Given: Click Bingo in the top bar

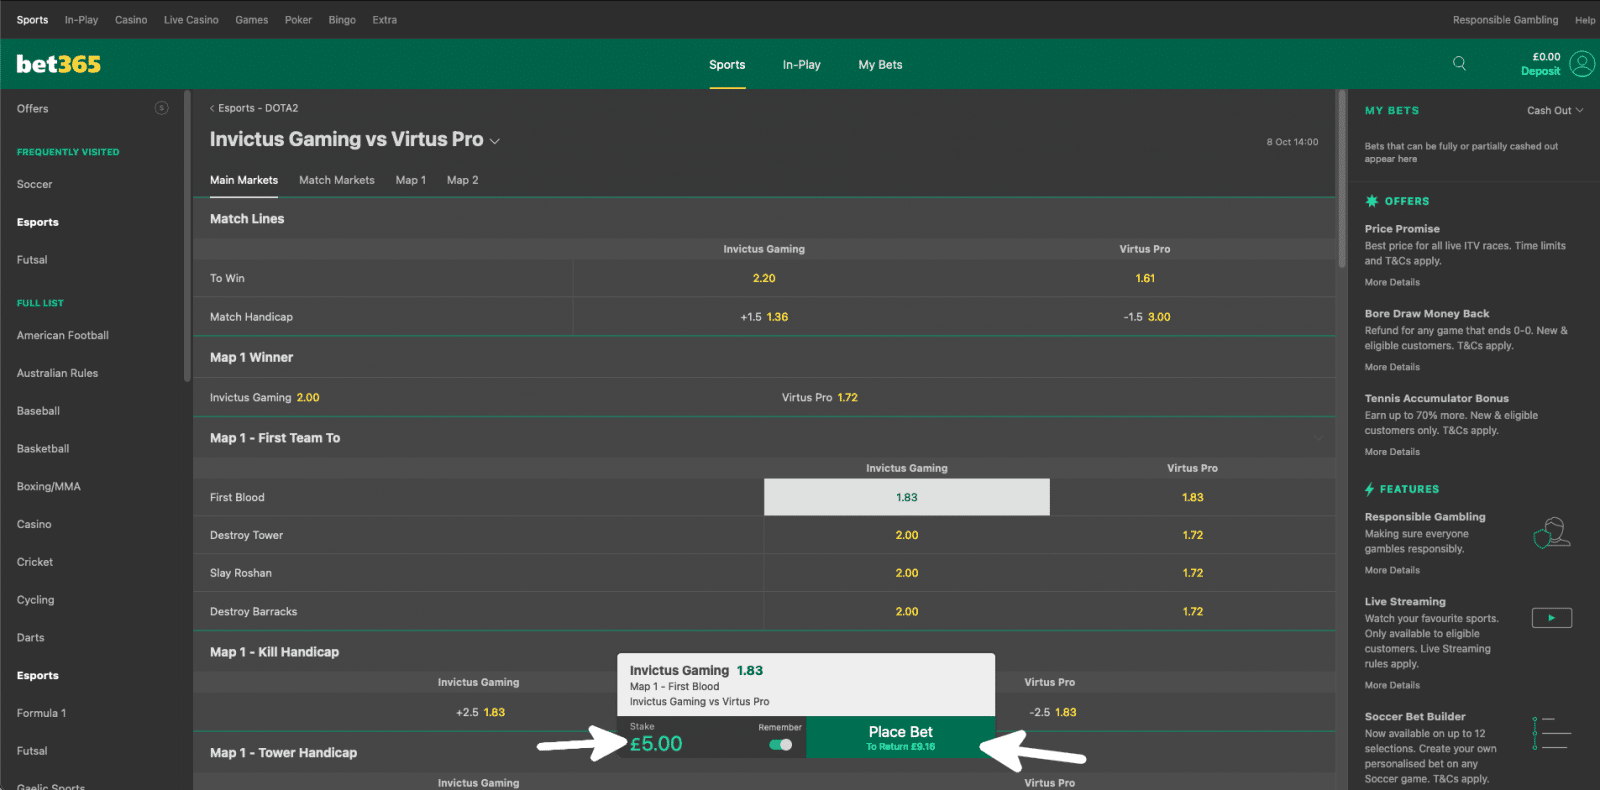Looking at the screenshot, I should [342, 20].
